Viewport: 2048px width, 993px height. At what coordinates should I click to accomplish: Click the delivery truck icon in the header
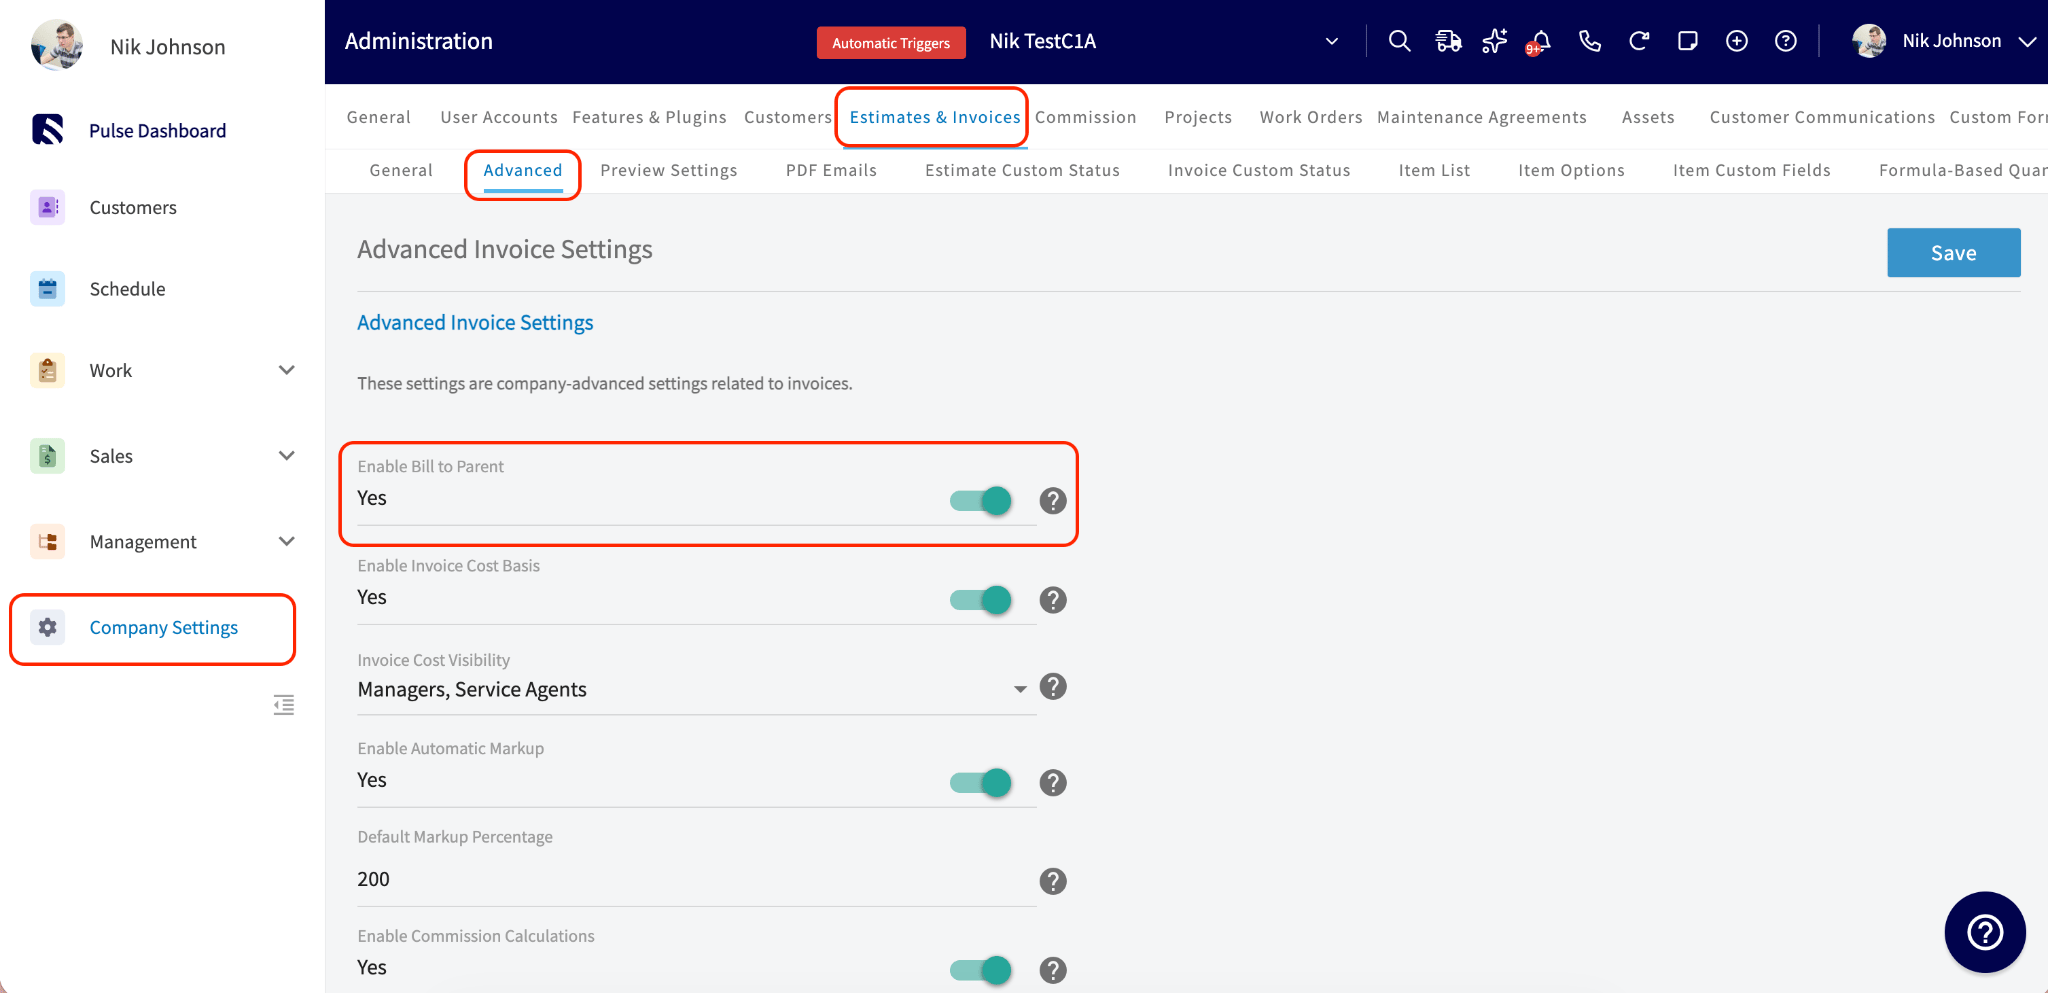(1448, 41)
